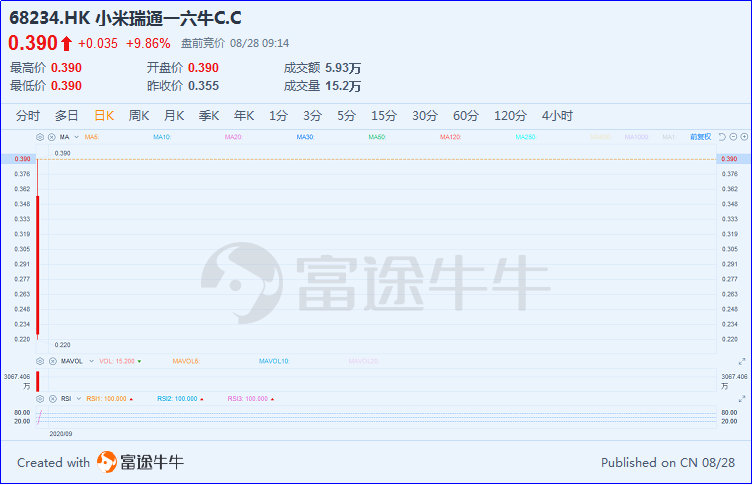
Task: Click the current price 0.390 with up arrow
Action: click(x=40, y=43)
